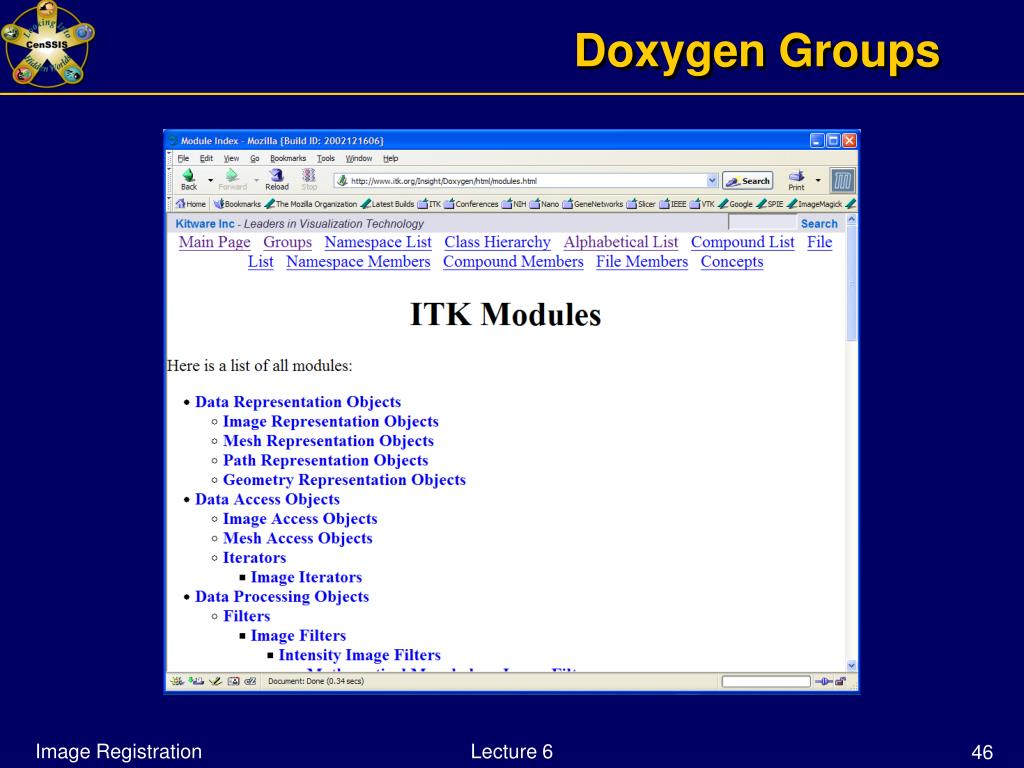Follow the Groups navigation link
This screenshot has height=768, width=1024.
[x=287, y=242]
